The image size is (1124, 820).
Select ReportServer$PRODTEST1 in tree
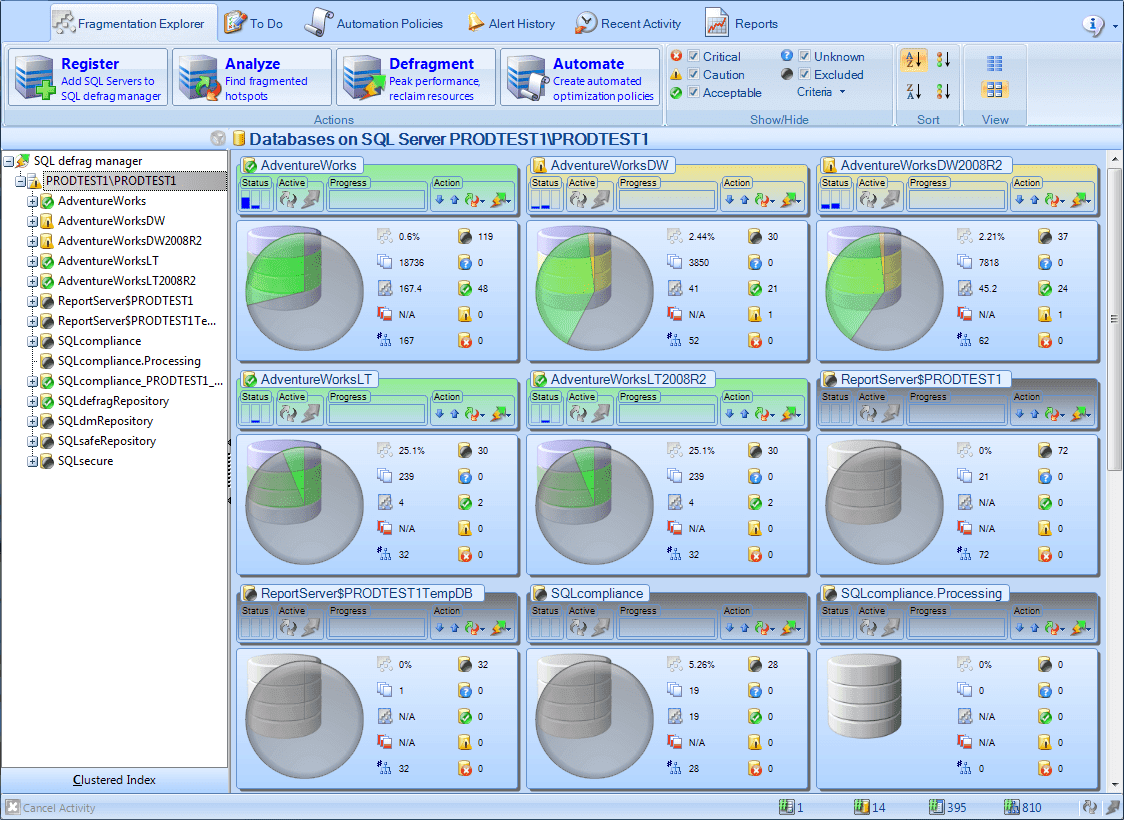(x=125, y=301)
